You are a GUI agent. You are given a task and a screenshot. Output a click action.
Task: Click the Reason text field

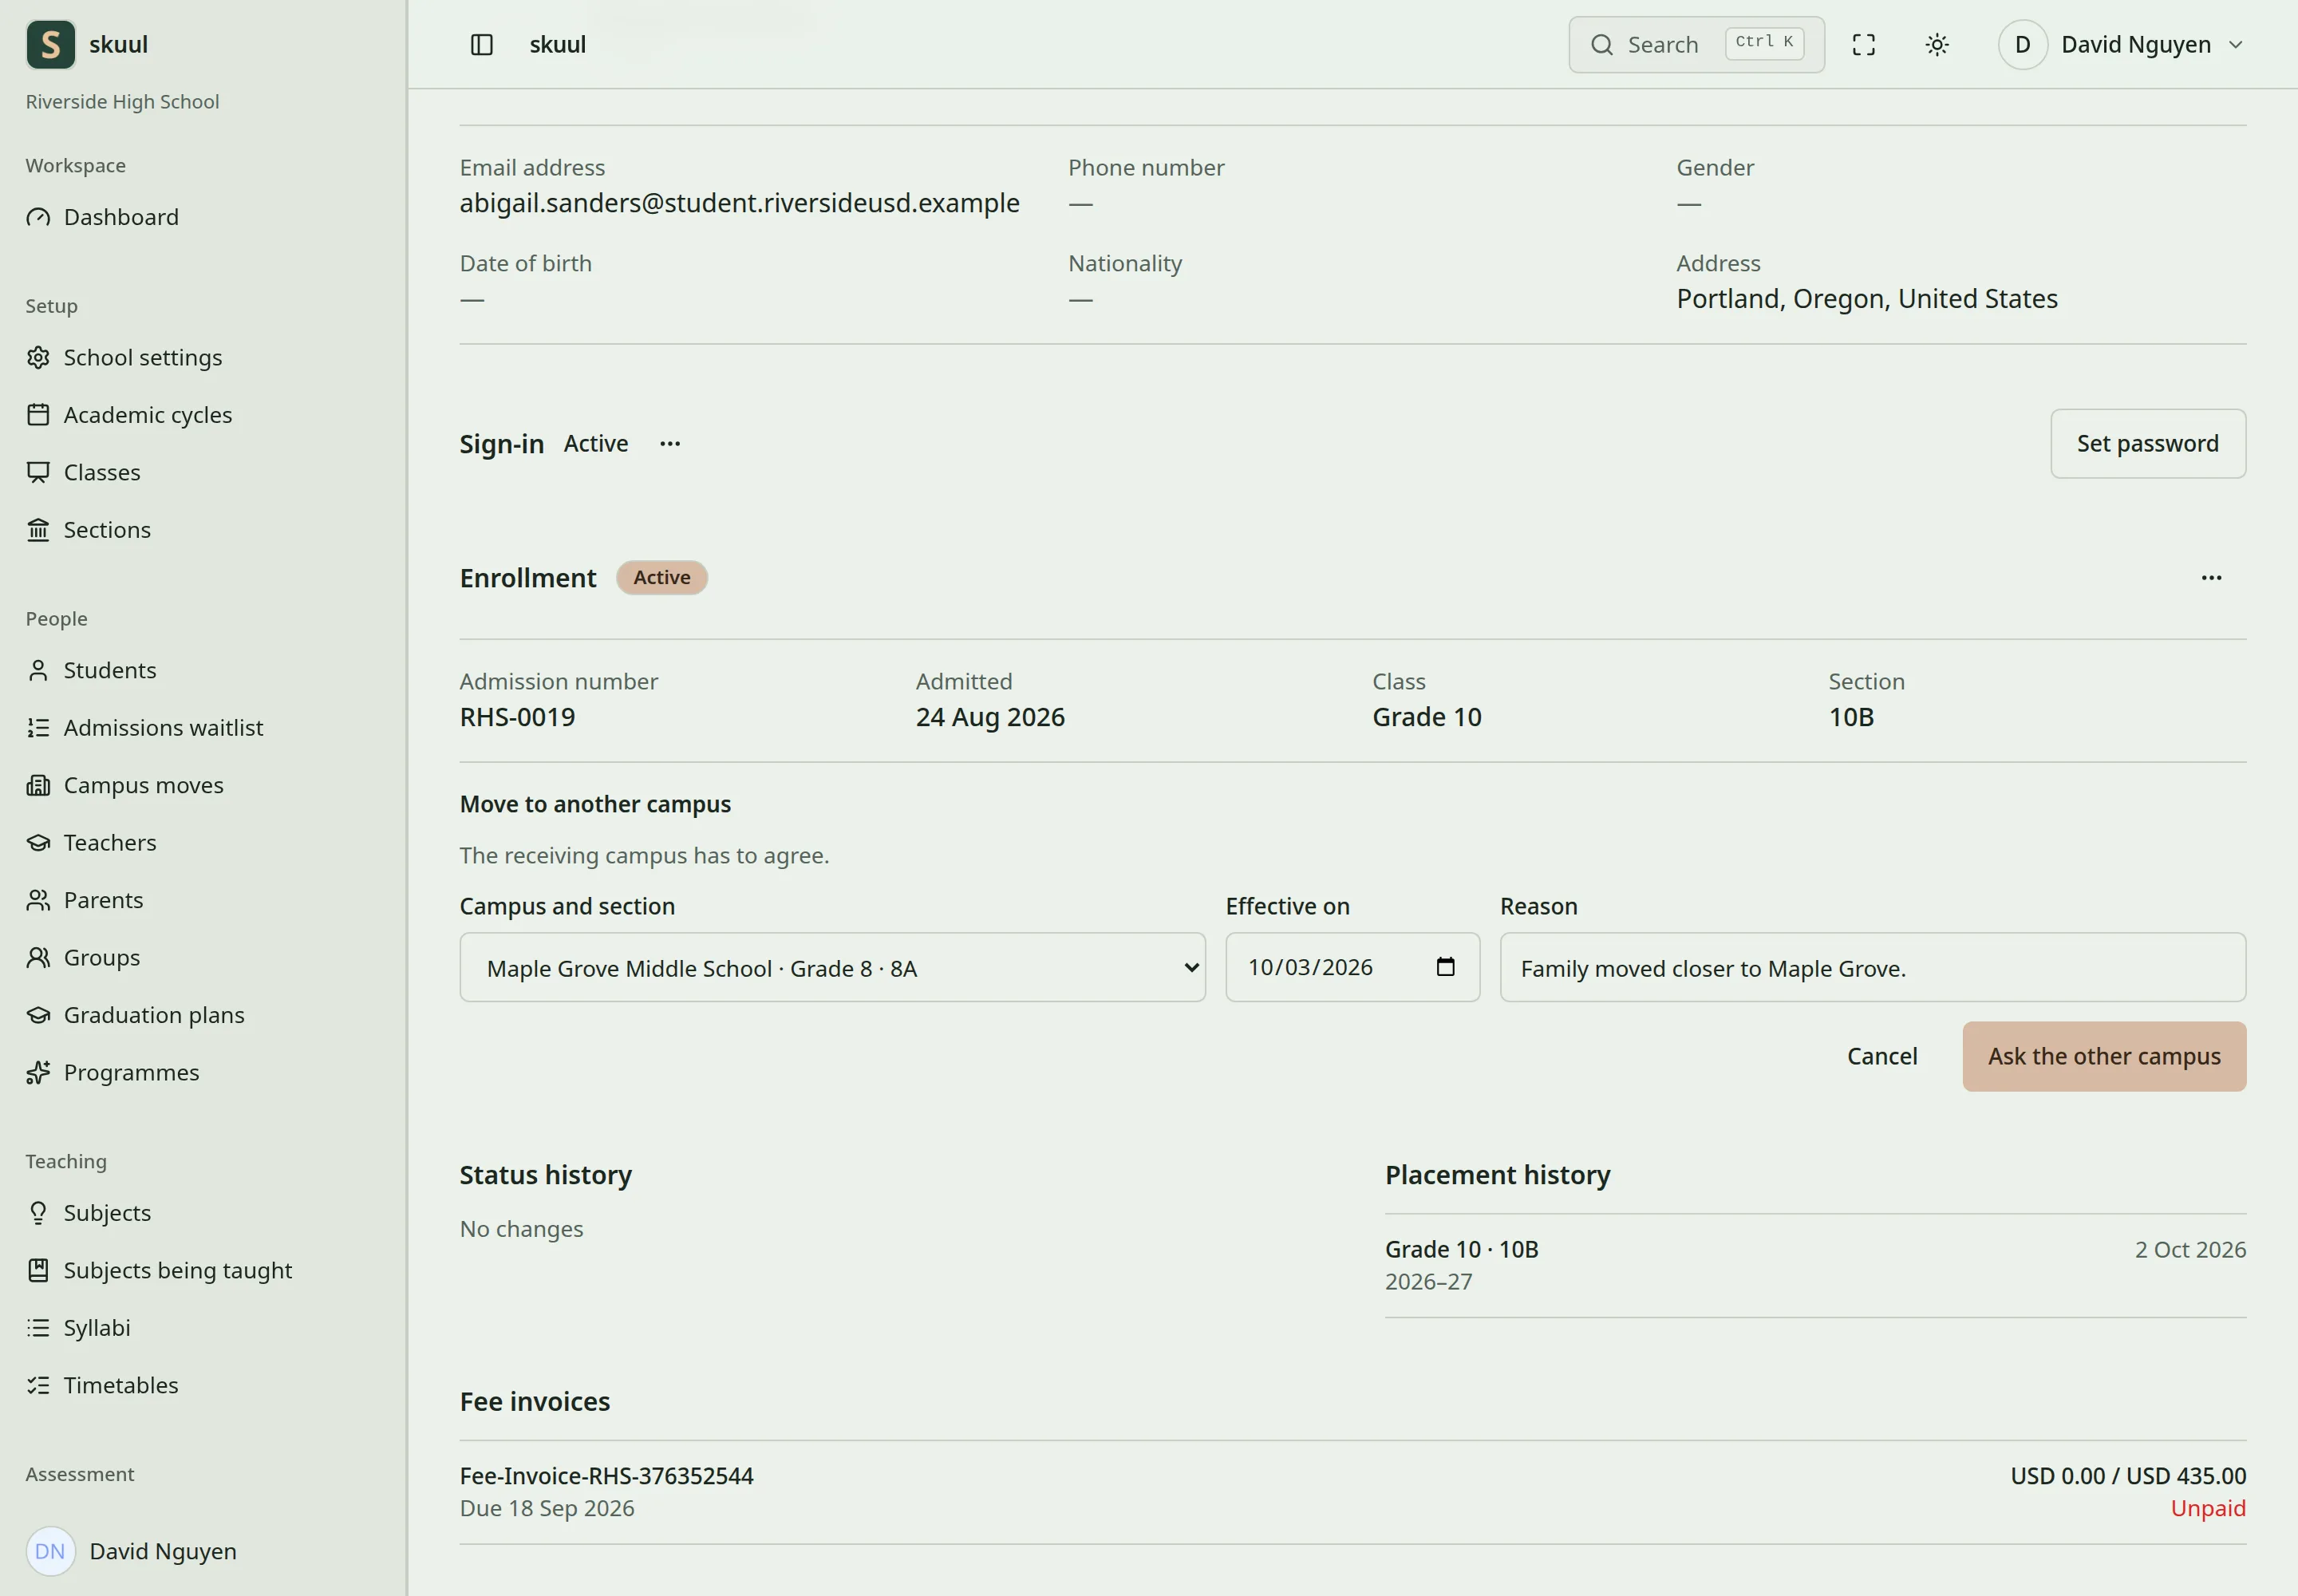pos(1872,968)
